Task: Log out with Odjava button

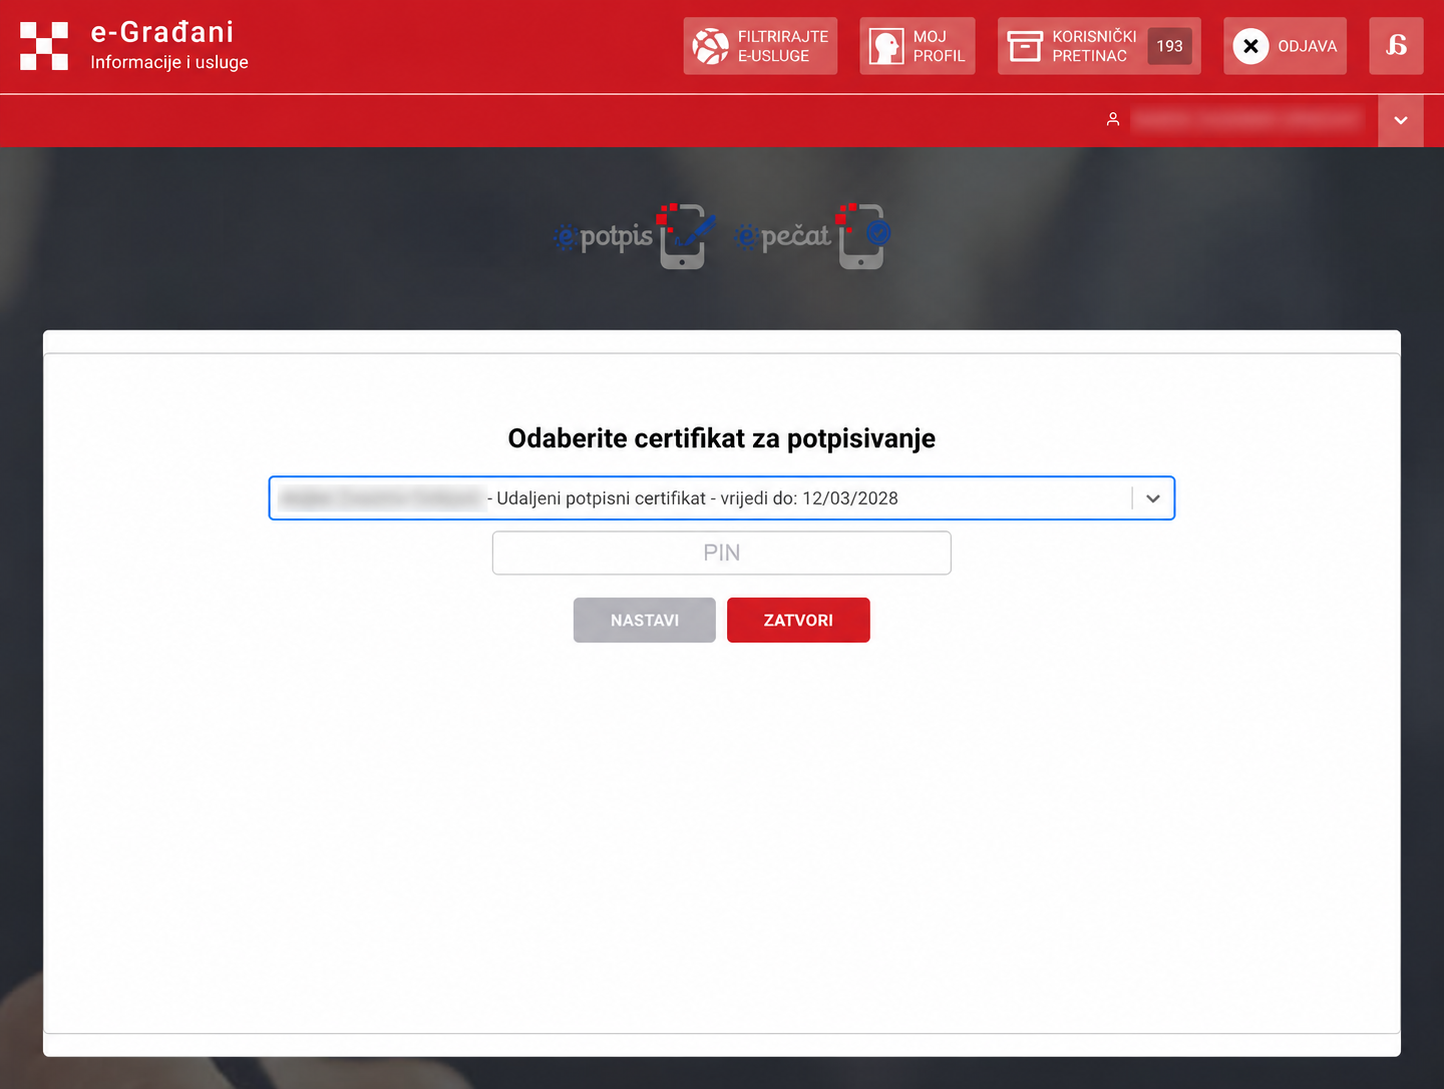Action: [x=1285, y=46]
